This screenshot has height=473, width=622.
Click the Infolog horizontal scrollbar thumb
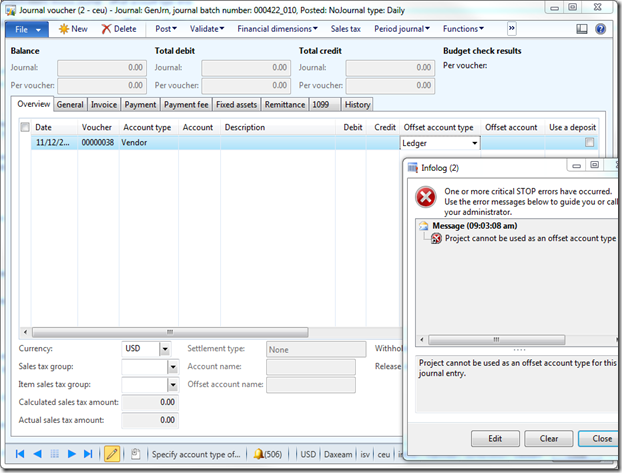click(x=496, y=340)
